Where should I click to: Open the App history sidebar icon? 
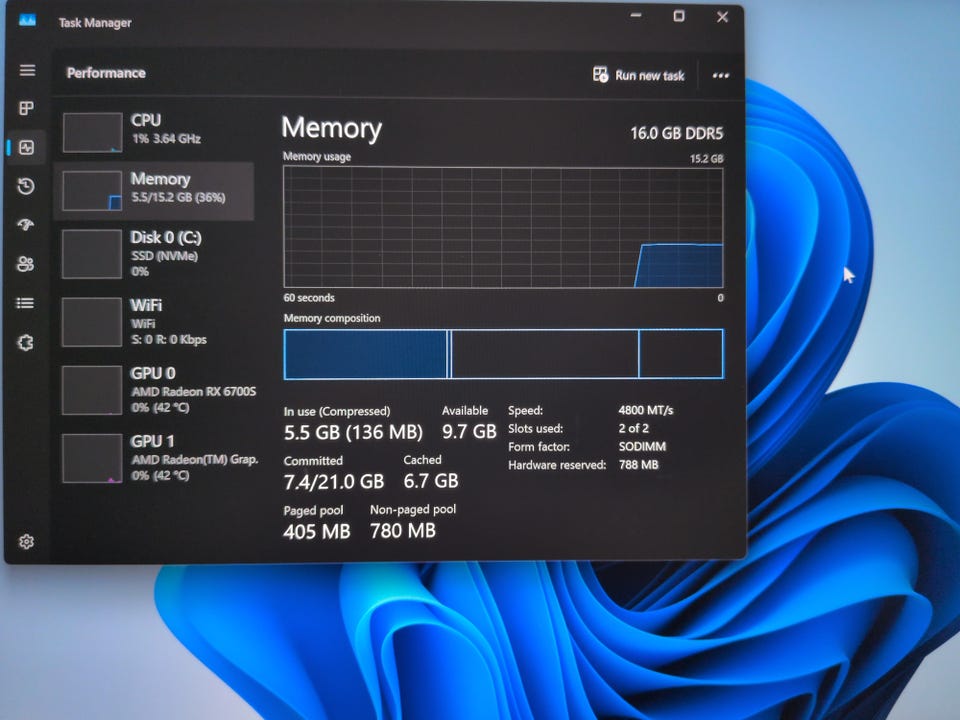[x=26, y=186]
